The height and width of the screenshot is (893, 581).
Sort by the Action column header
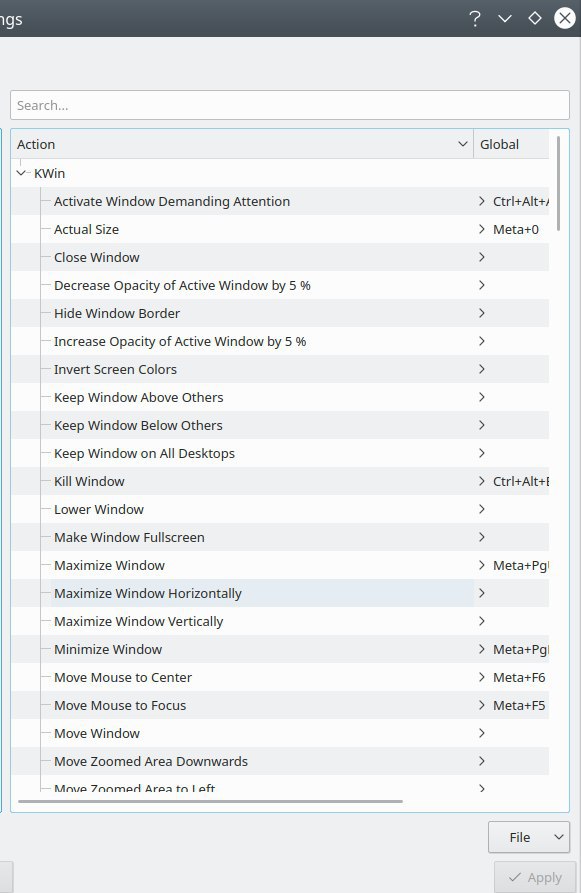242,145
